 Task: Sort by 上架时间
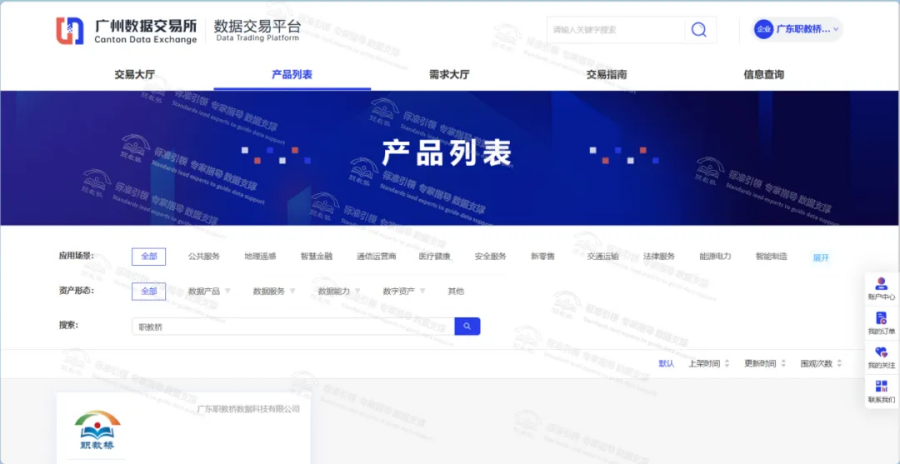pos(709,364)
